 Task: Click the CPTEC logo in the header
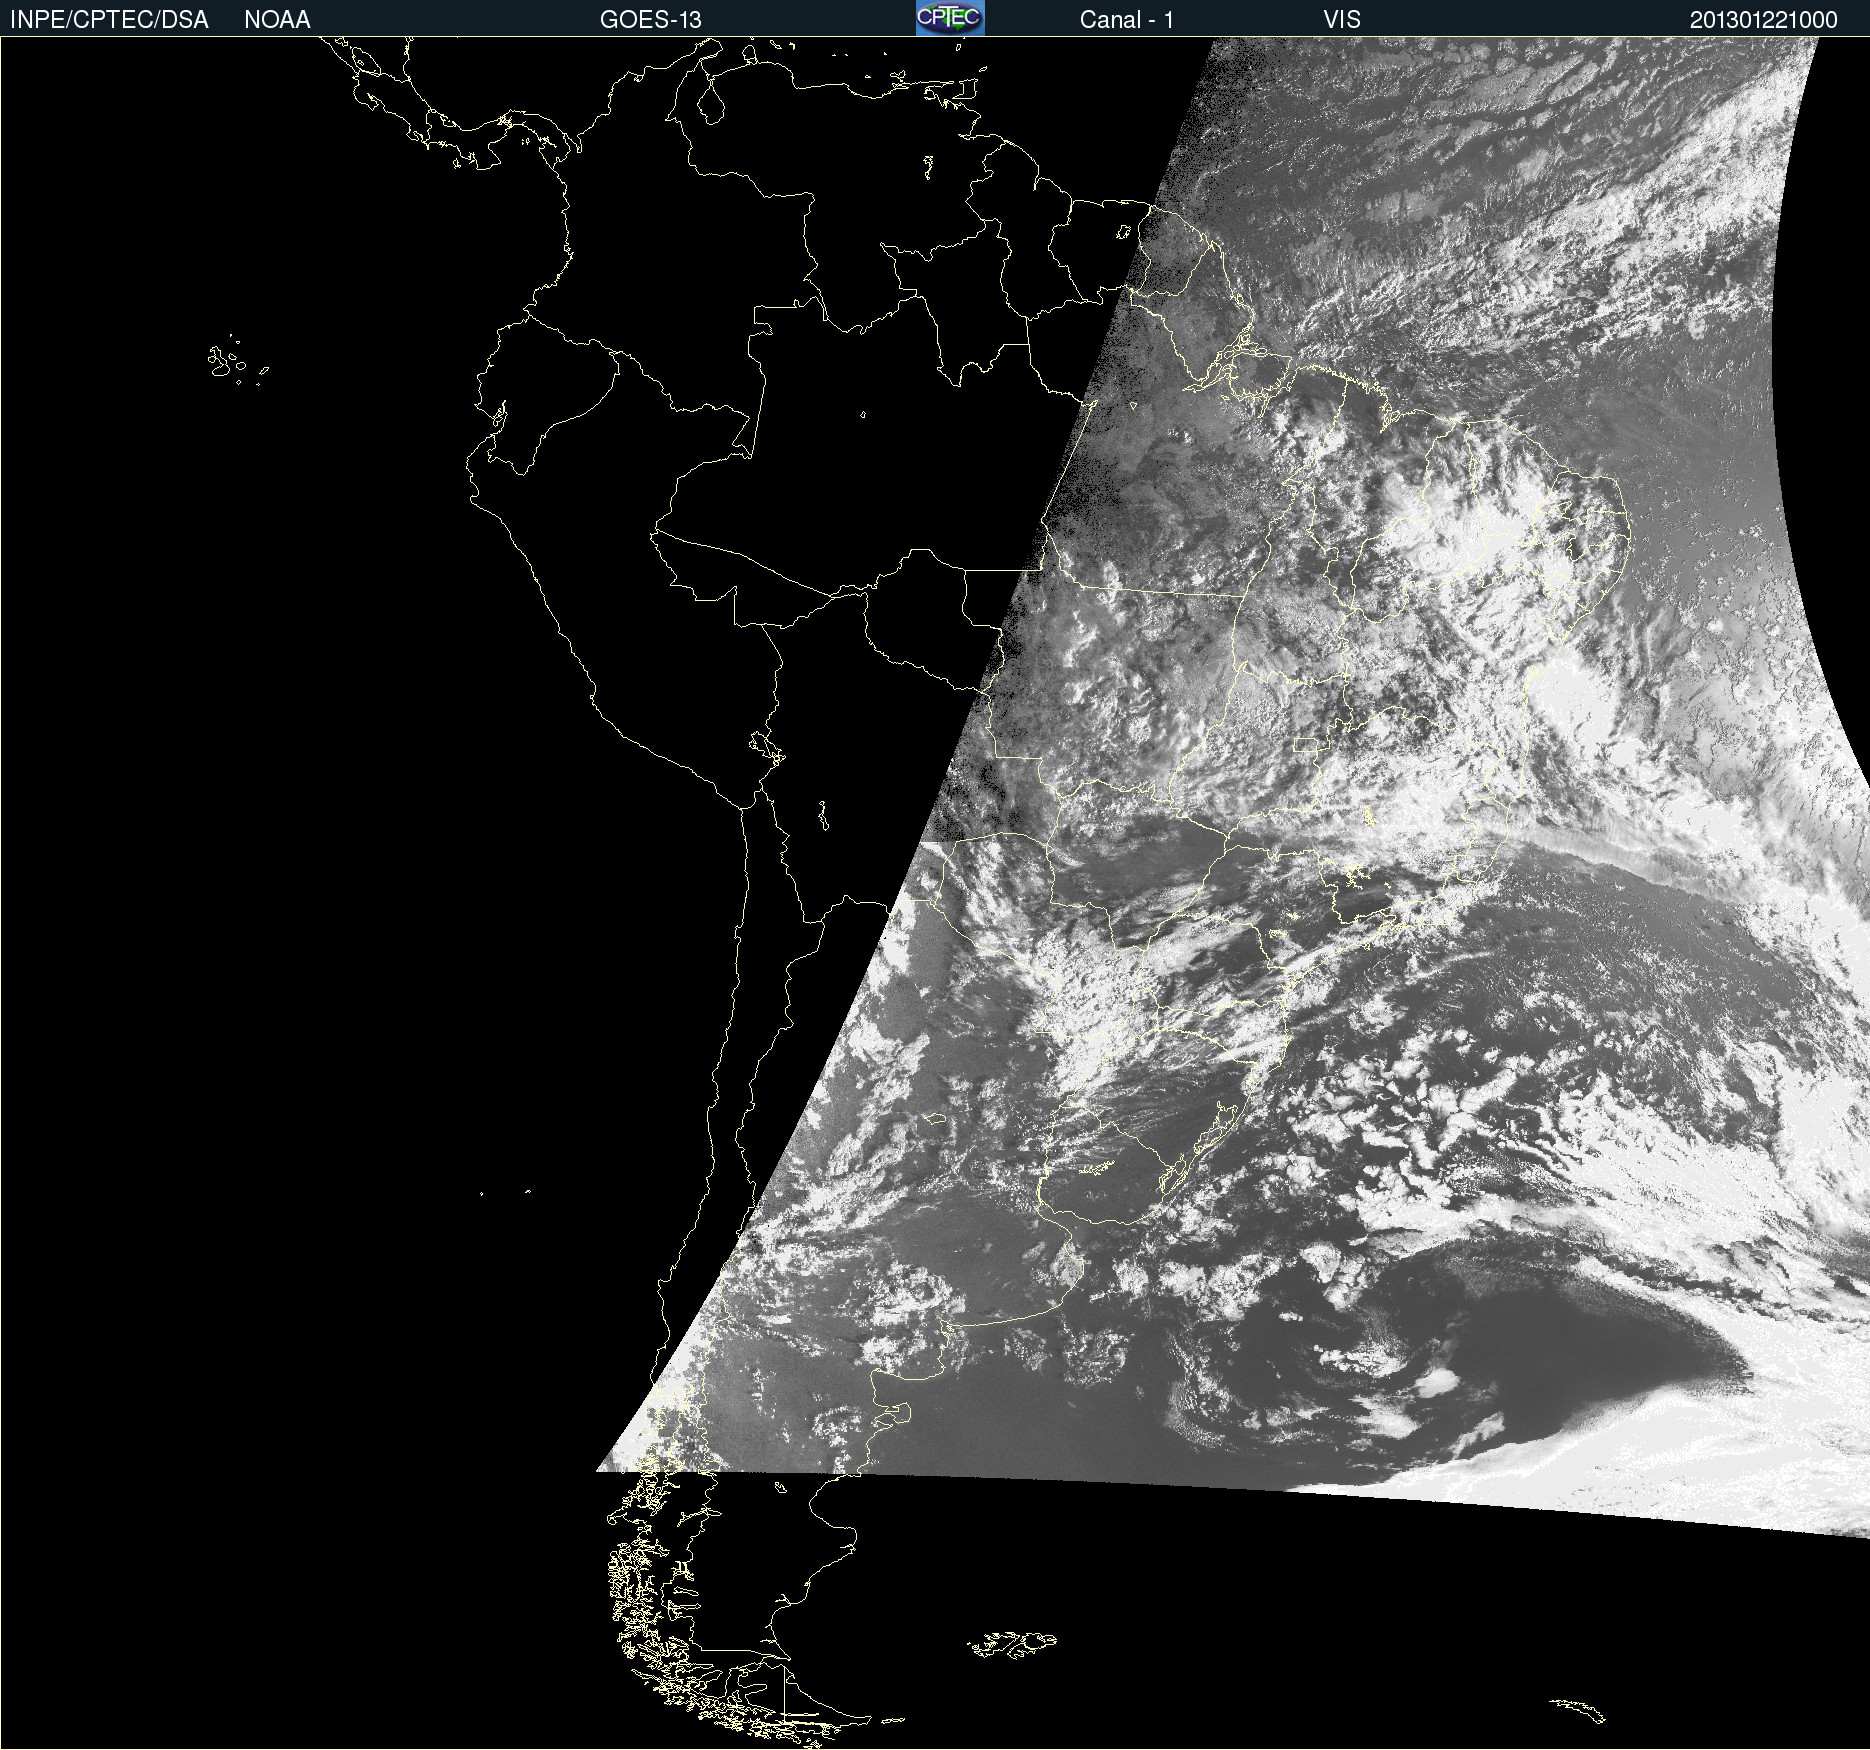[x=950, y=18]
